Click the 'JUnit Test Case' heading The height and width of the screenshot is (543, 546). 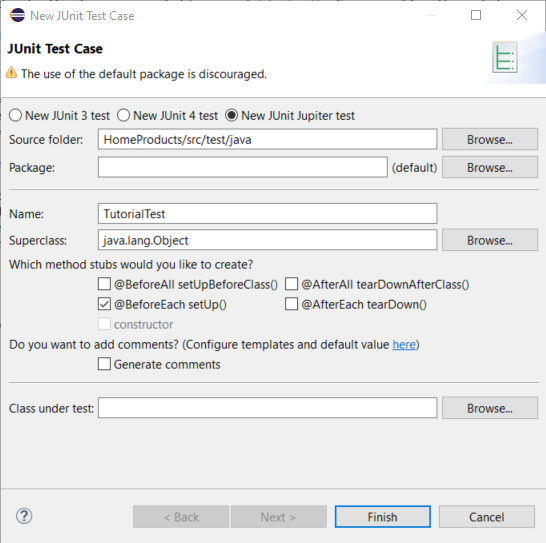55,49
